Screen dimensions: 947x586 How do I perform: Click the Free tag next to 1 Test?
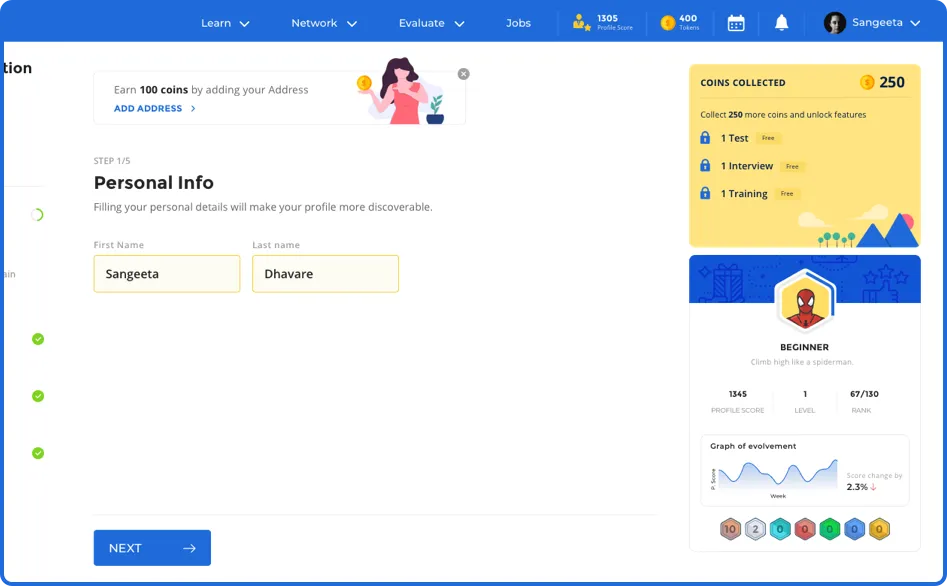768,138
